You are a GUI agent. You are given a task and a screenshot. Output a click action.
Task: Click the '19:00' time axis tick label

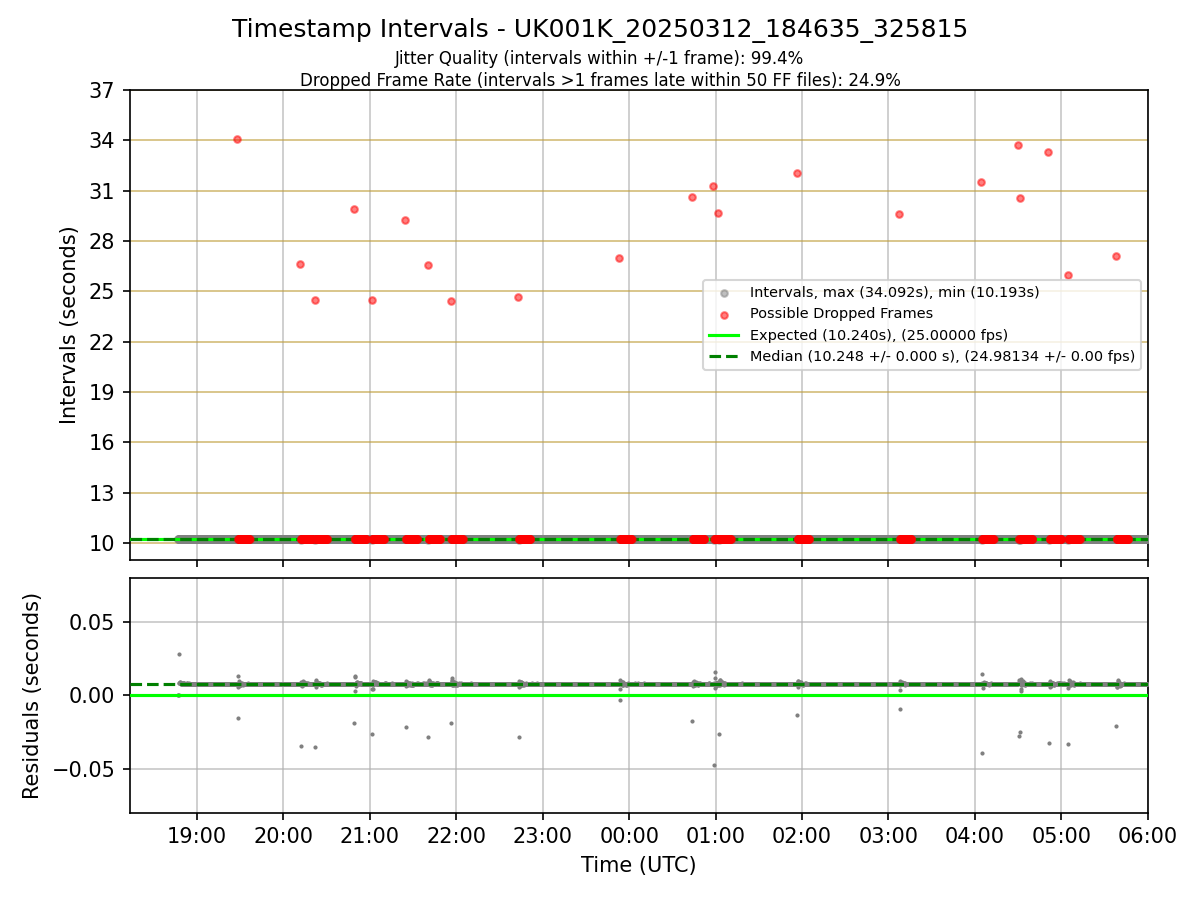coord(196,834)
